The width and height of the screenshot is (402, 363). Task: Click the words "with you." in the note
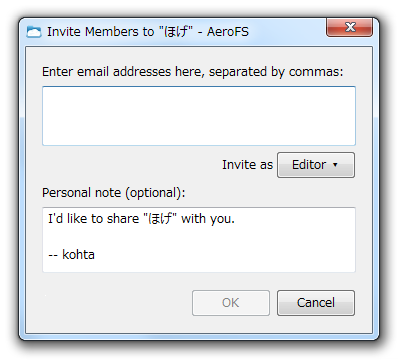pyautogui.click(x=208, y=219)
